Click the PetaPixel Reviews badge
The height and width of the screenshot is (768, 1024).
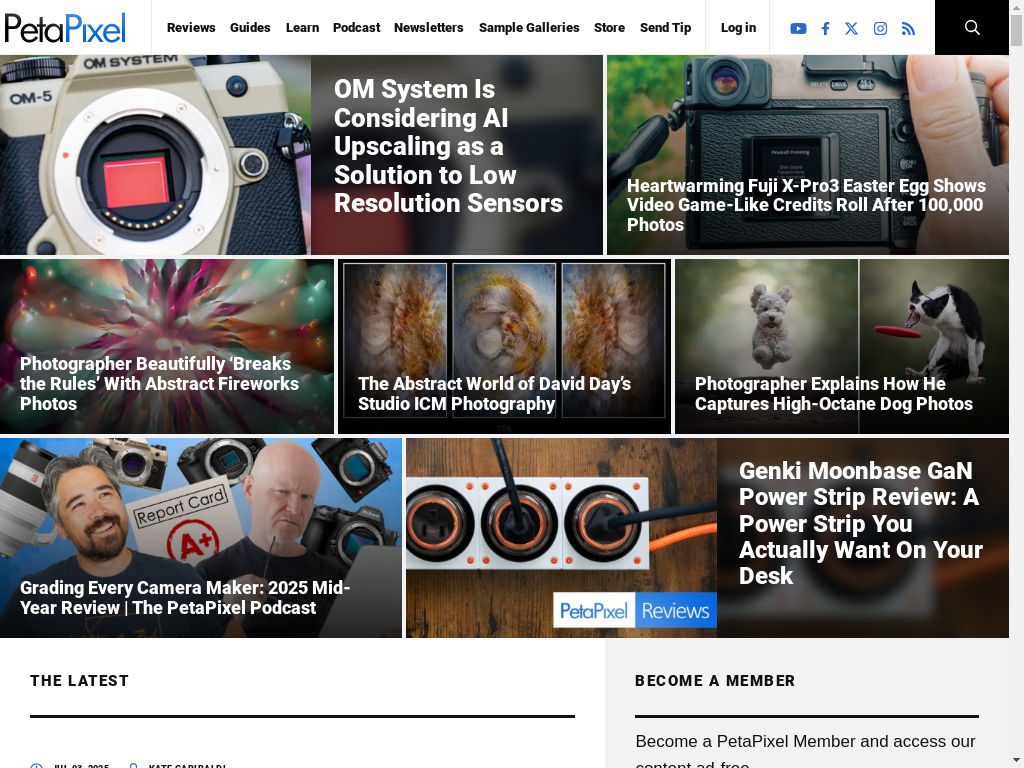point(635,610)
